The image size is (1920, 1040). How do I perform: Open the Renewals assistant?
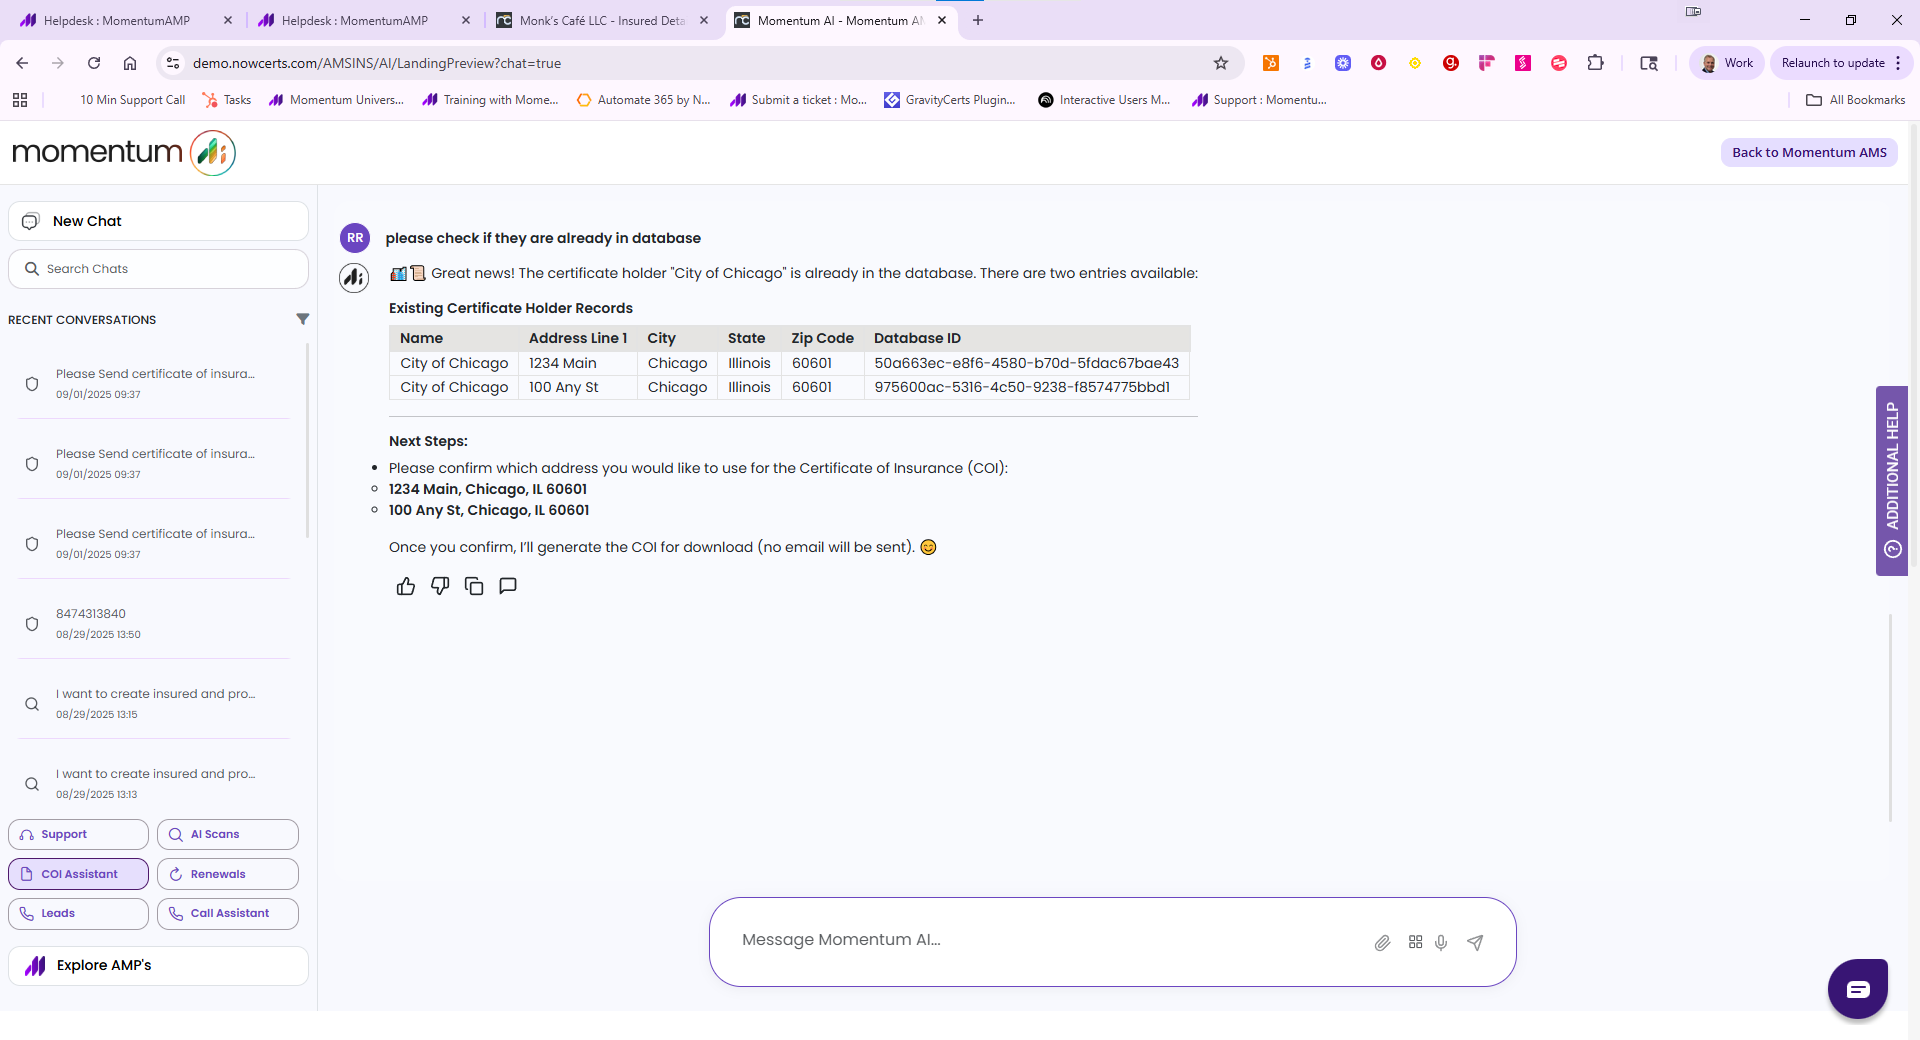point(228,874)
